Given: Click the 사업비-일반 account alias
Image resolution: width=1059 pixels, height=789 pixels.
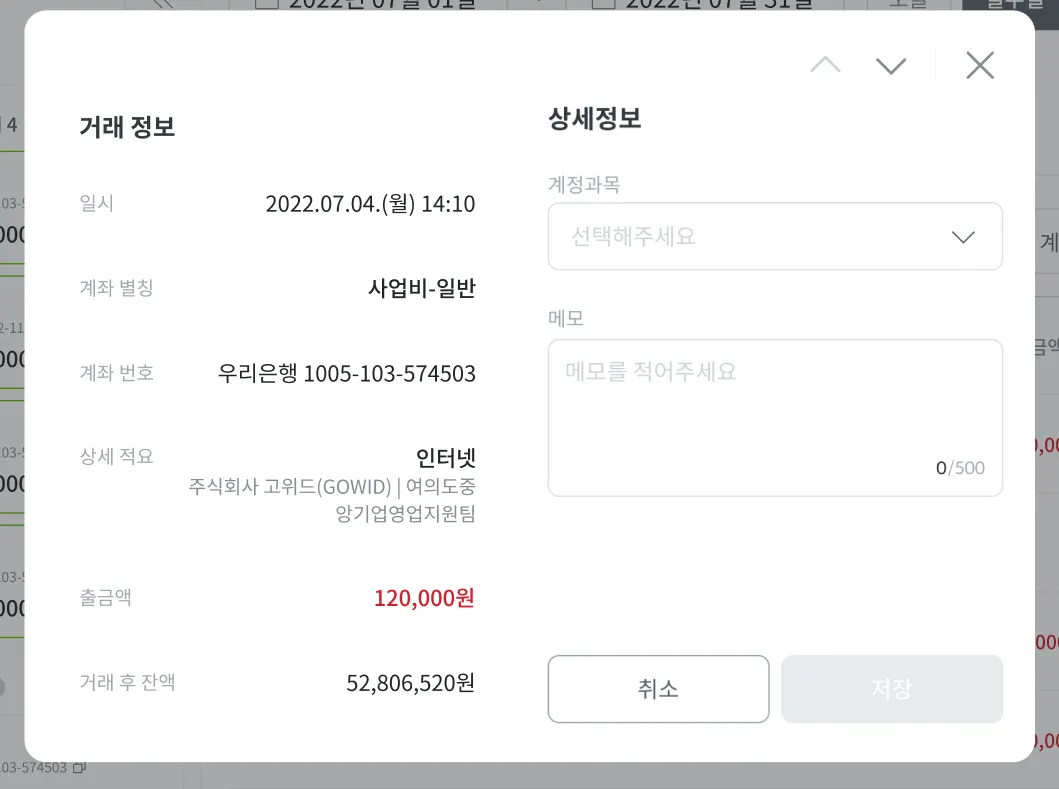Looking at the screenshot, I should pyautogui.click(x=421, y=289).
